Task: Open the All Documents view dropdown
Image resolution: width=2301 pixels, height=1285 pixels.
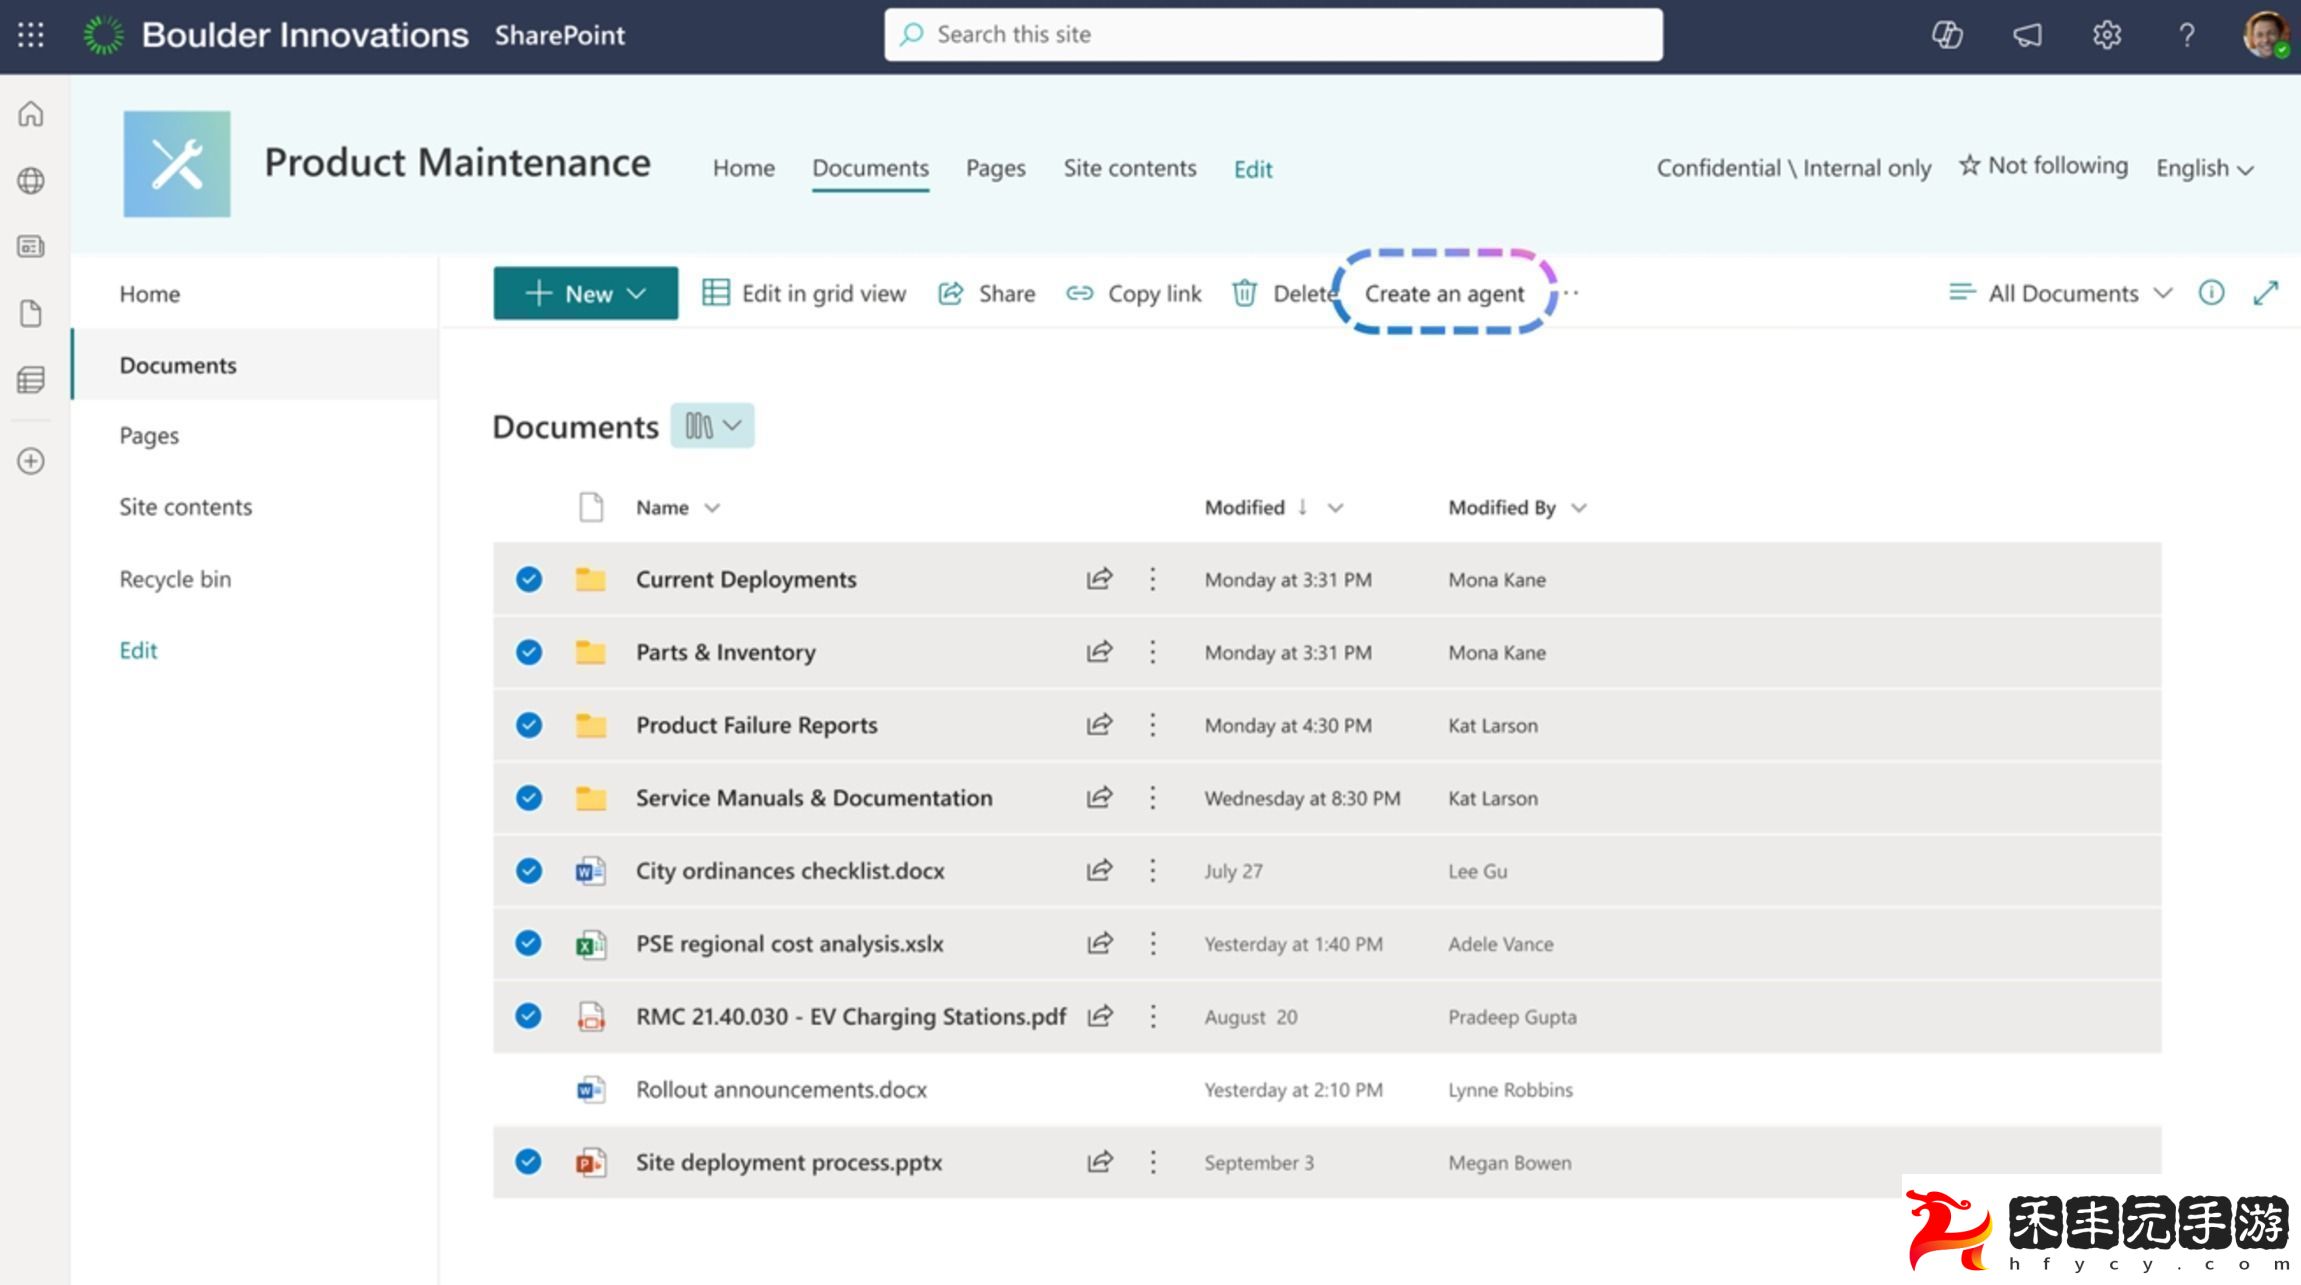Action: (x=2061, y=293)
